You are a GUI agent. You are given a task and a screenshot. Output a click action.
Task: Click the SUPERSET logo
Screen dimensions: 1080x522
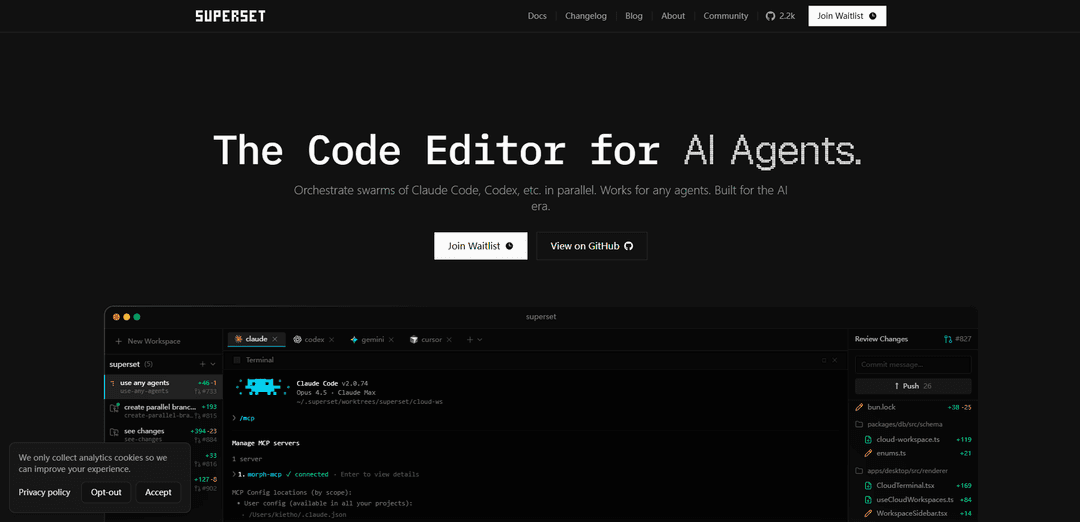[230, 16]
